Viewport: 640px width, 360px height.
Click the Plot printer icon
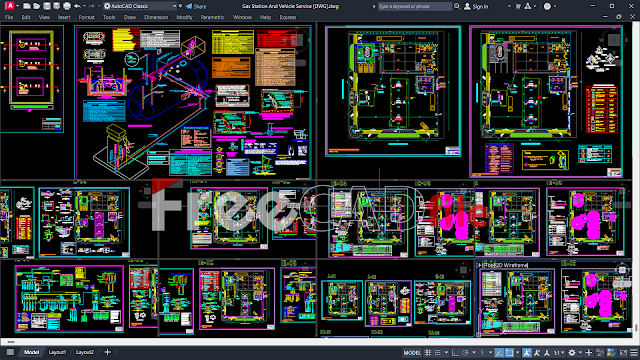point(67,6)
